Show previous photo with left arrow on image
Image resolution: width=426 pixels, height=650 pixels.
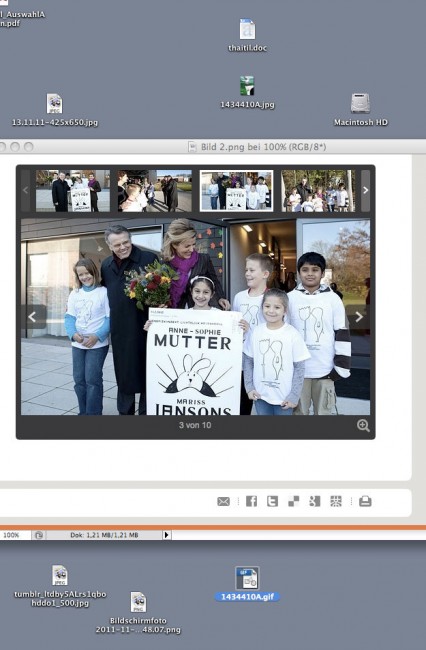33,317
